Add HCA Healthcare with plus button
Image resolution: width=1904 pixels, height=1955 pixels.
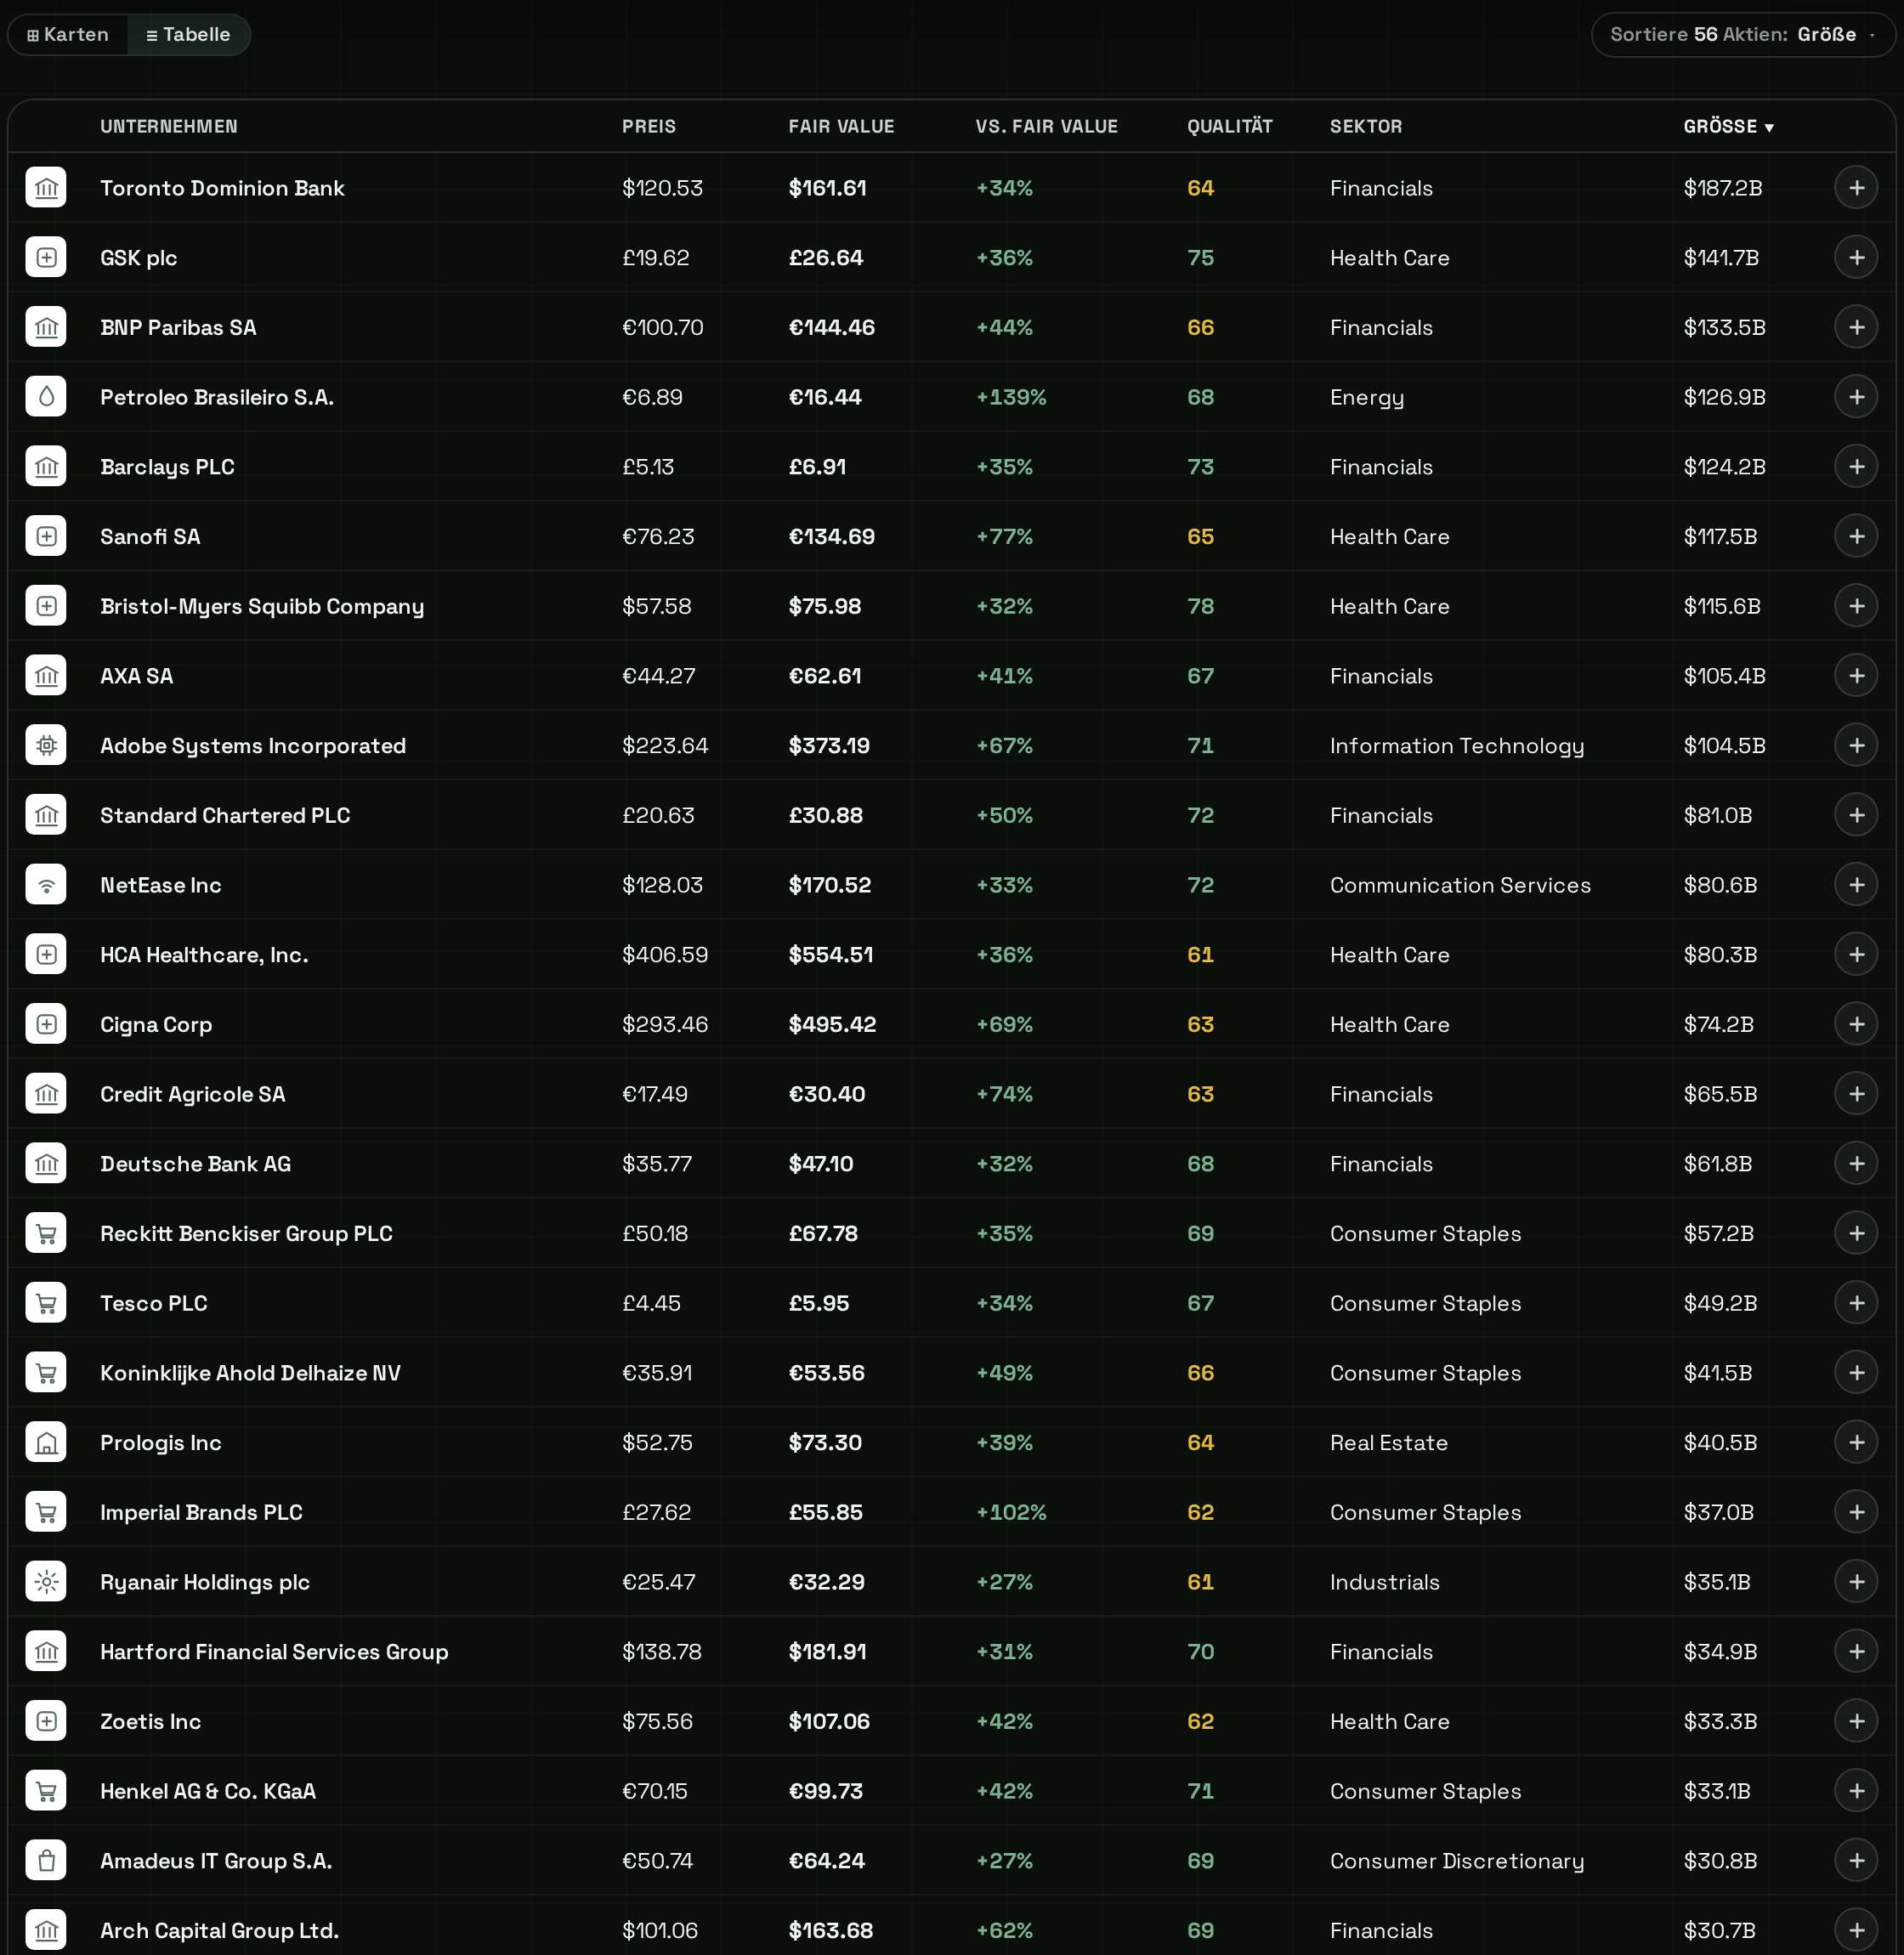click(x=1856, y=955)
